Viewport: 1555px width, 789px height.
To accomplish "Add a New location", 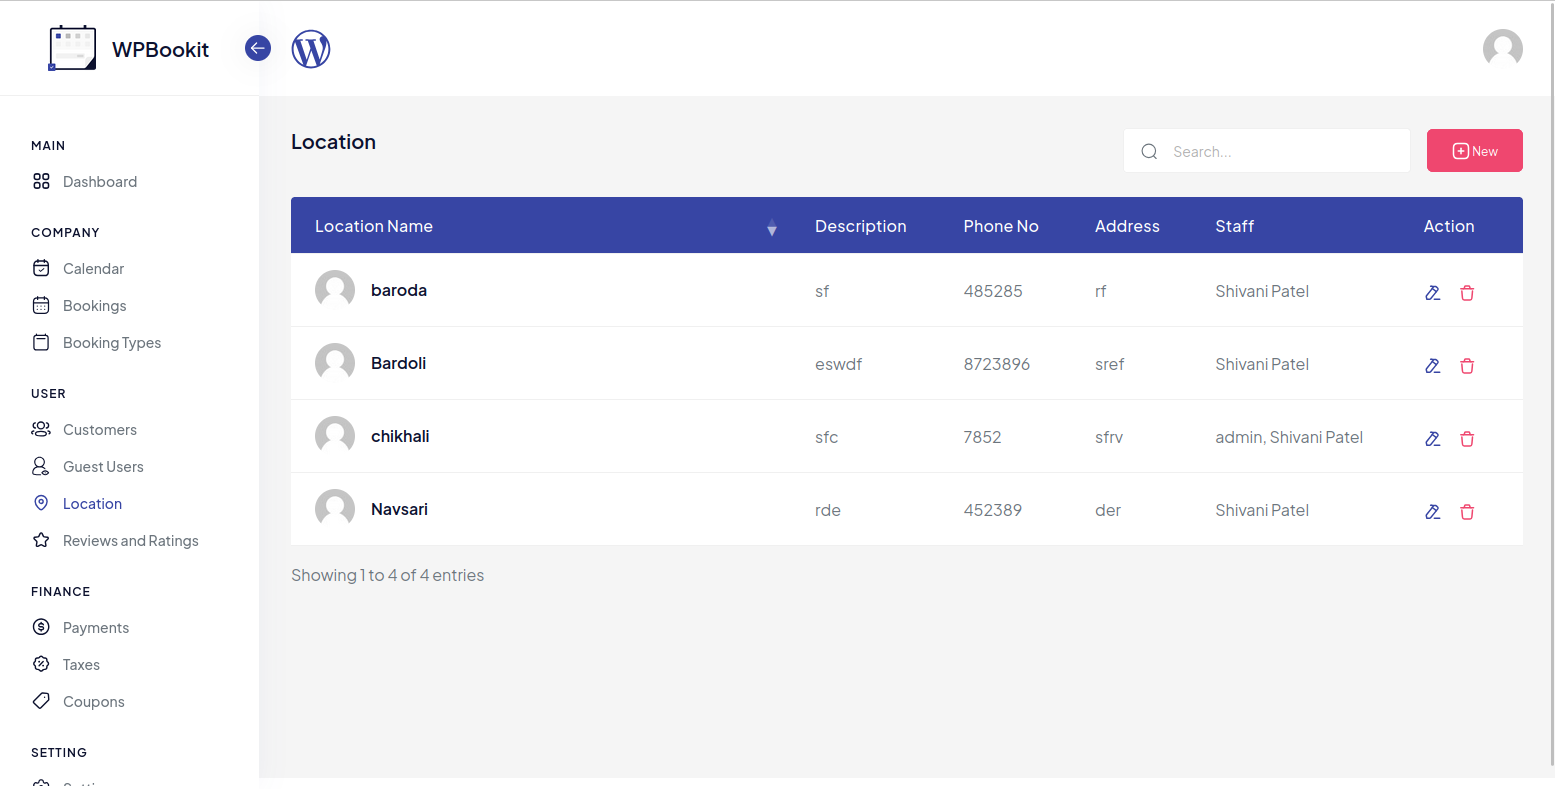I will tap(1474, 151).
